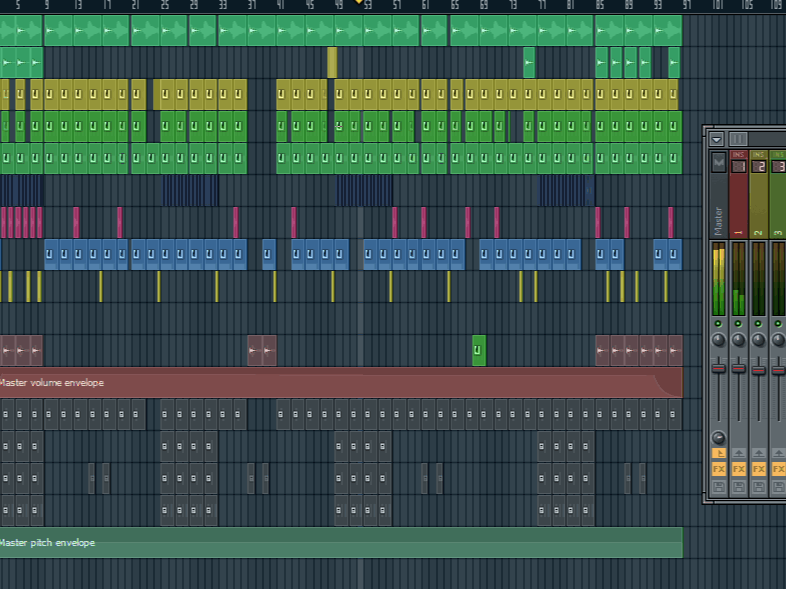Toggle mute LED on insert track 2
Image resolution: width=786 pixels, height=589 pixels.
tap(758, 325)
